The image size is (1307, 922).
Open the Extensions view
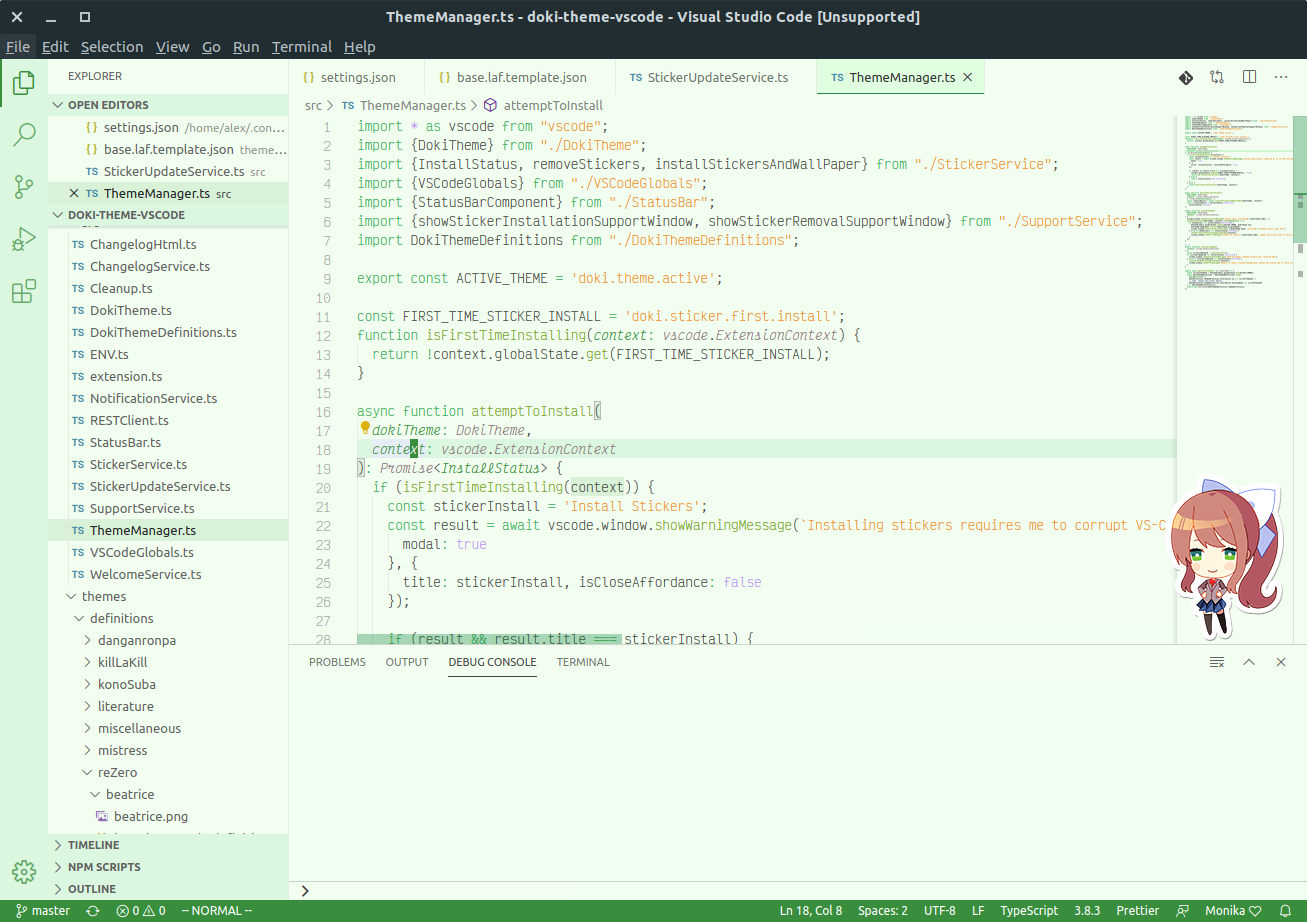[x=24, y=291]
